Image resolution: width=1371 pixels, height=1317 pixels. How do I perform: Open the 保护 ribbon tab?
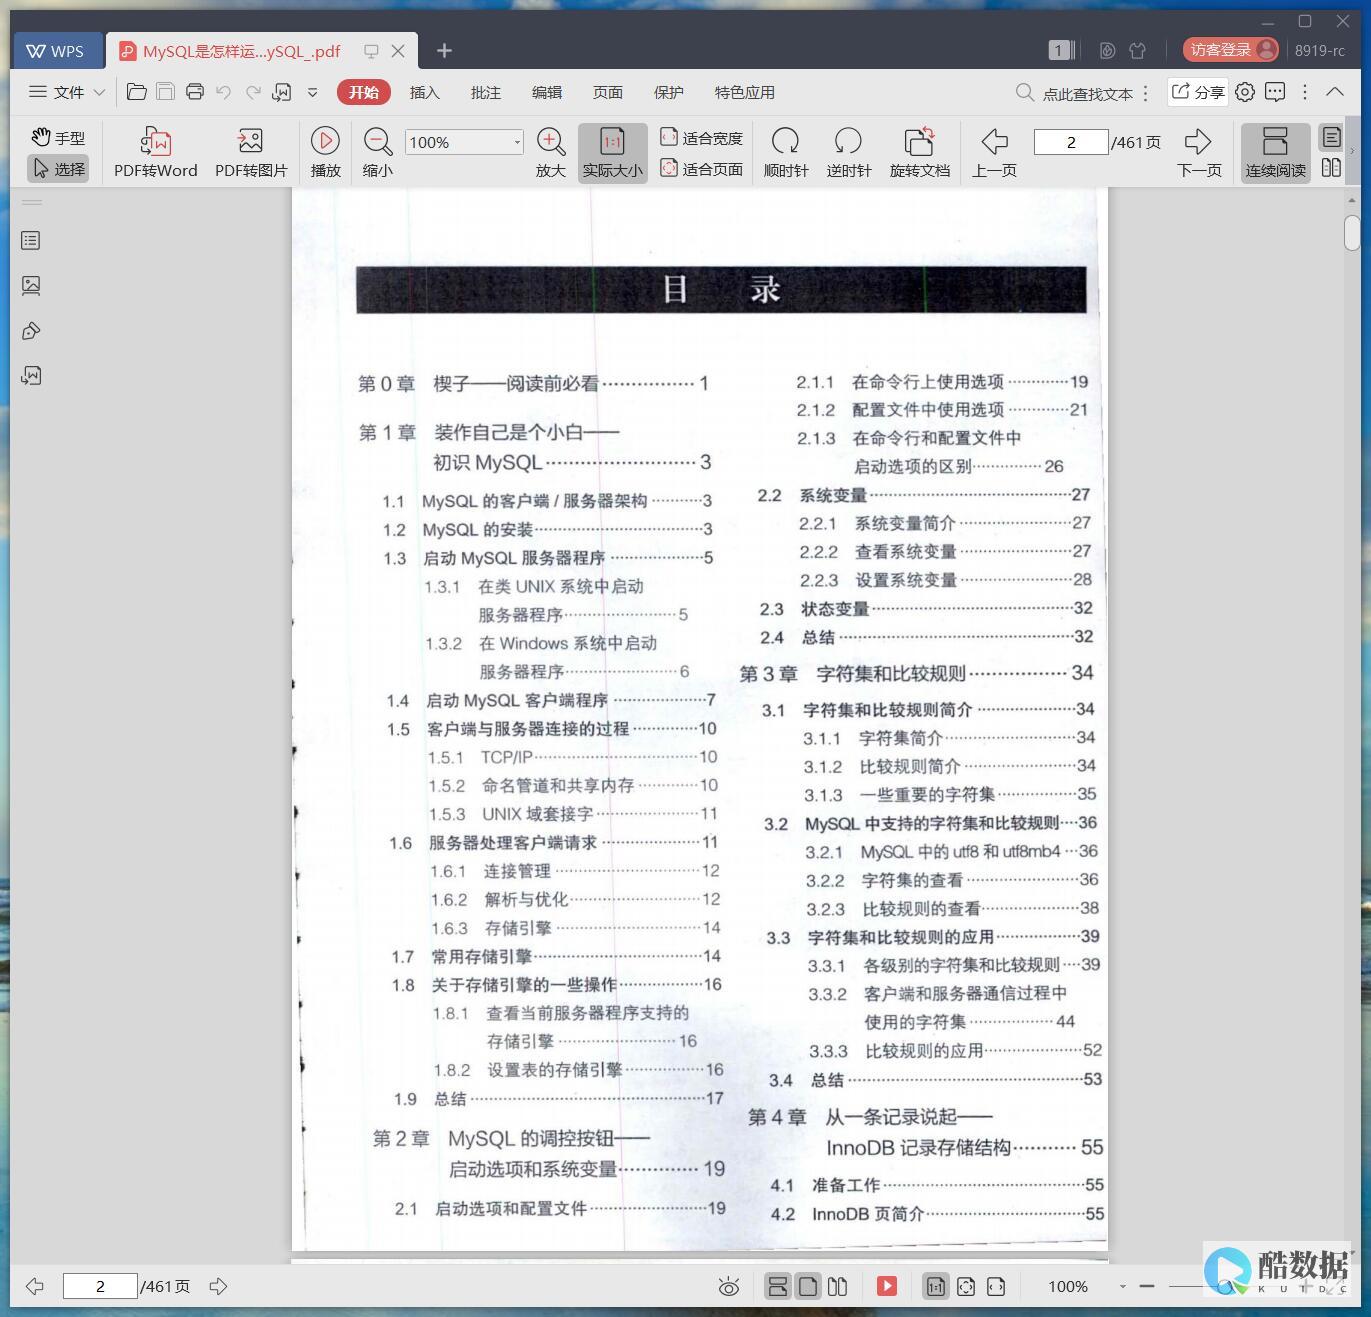click(669, 92)
